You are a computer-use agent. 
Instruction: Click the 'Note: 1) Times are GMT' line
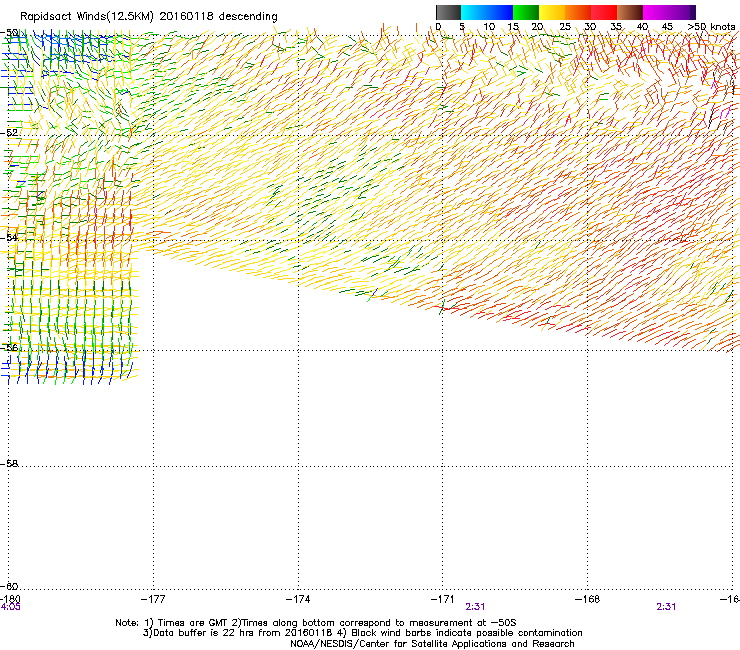click(316, 623)
